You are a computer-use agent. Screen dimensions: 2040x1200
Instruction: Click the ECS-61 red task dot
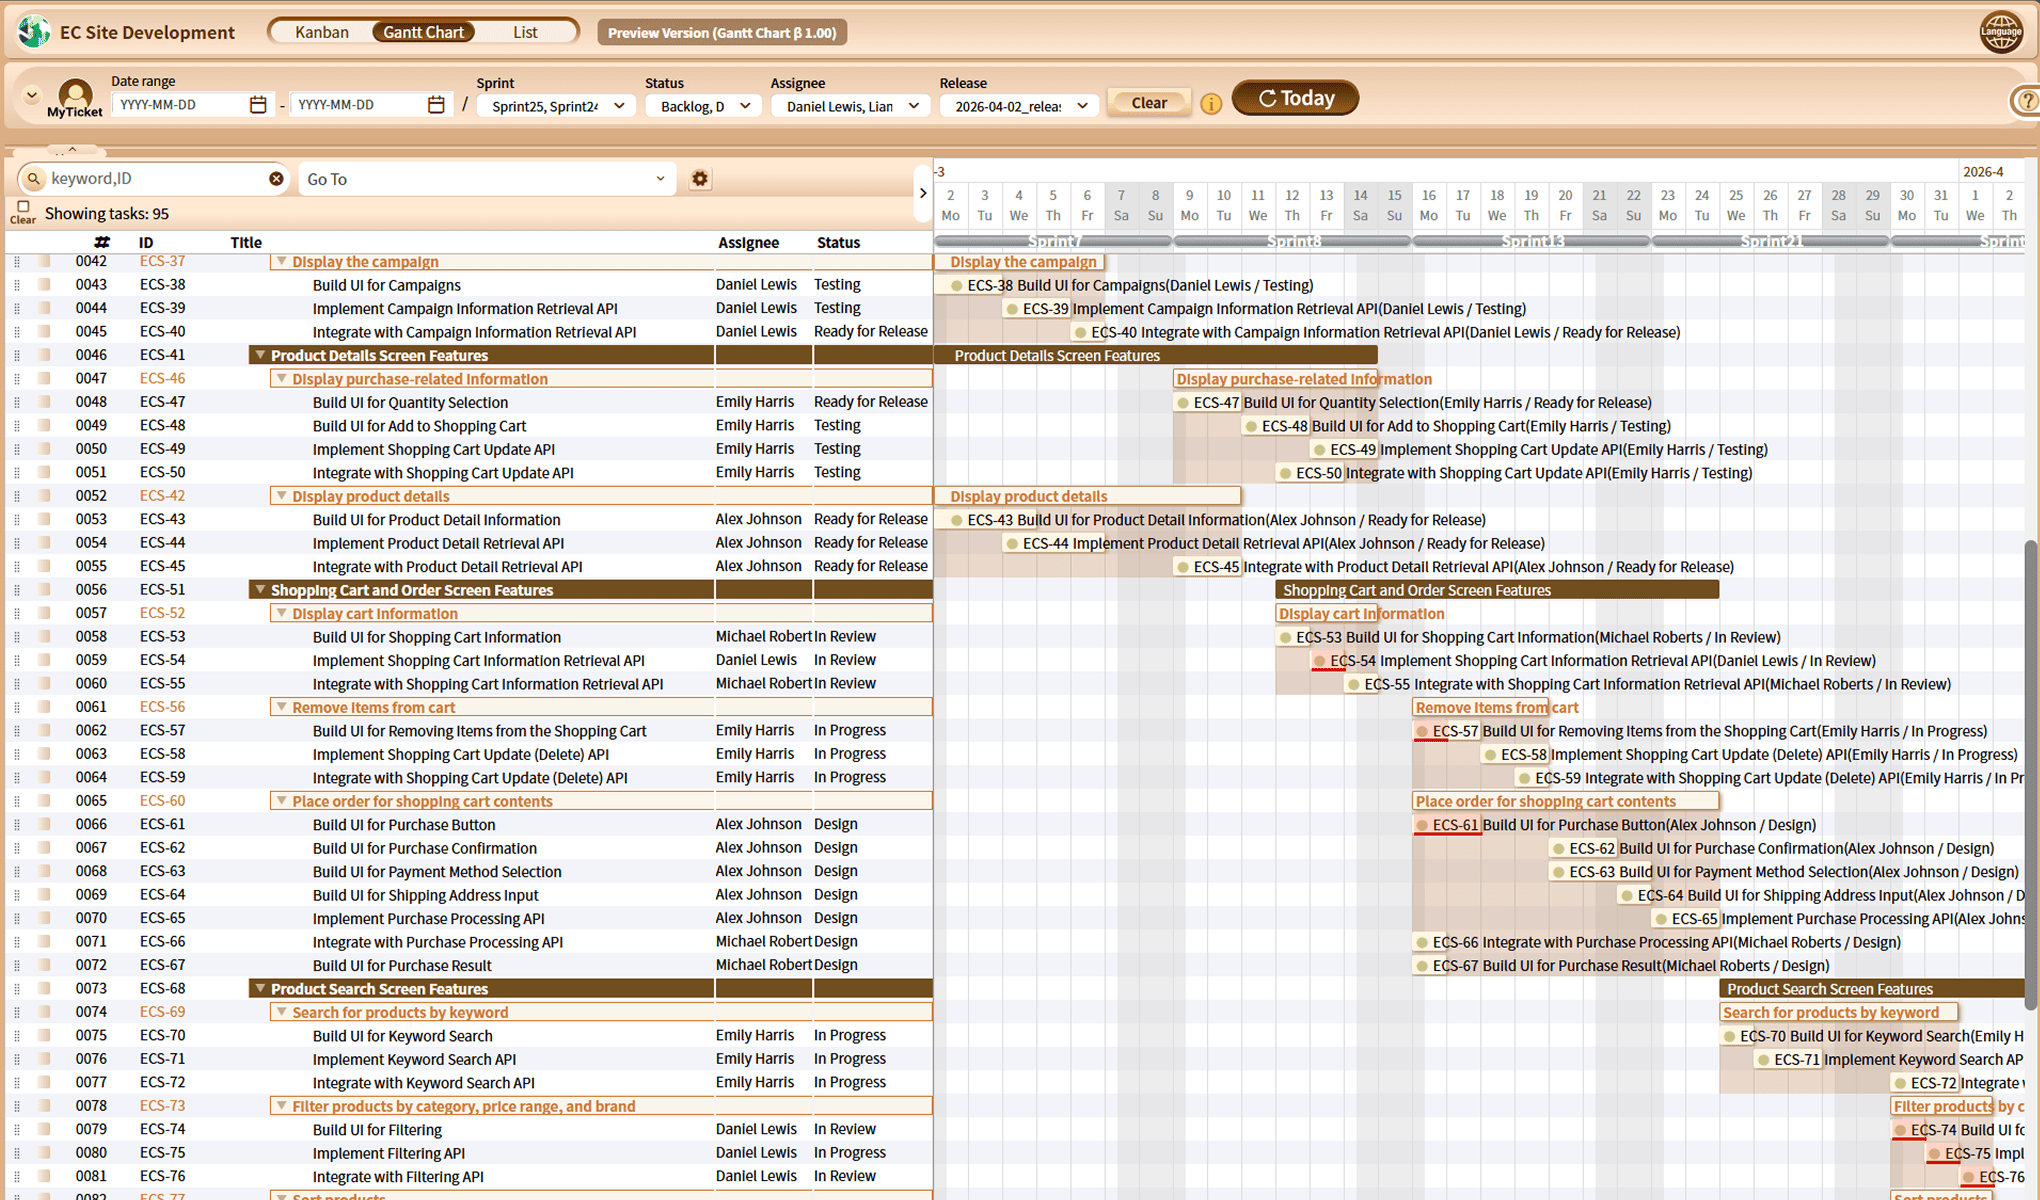[x=1421, y=825]
